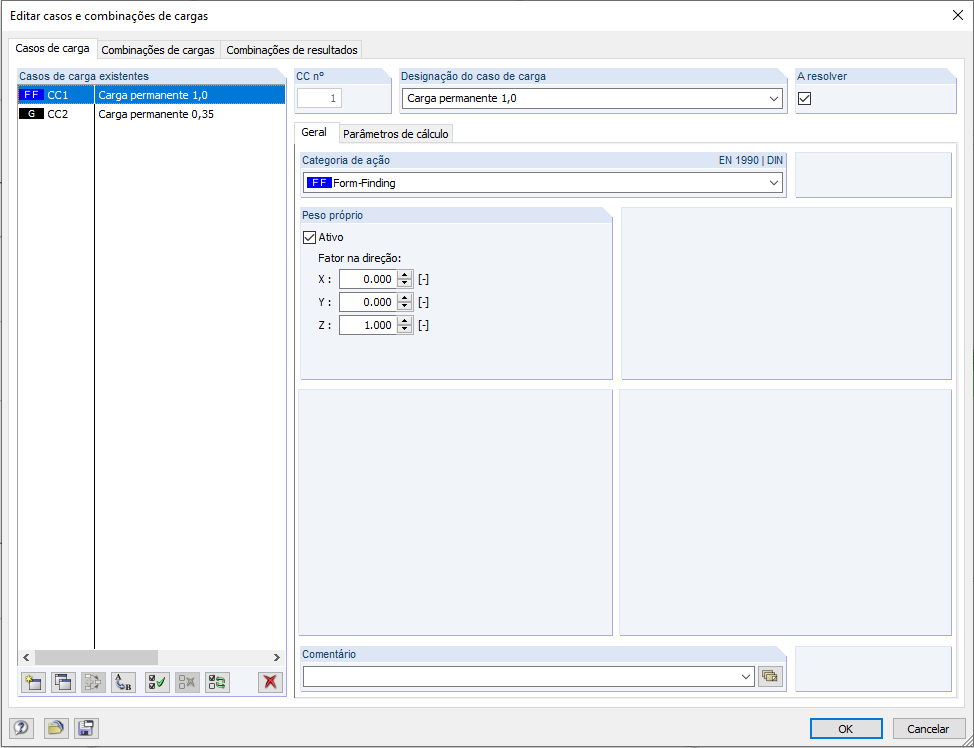The height and width of the screenshot is (748, 974).
Task: Open the help button at dialog bottom
Action: tap(21, 727)
